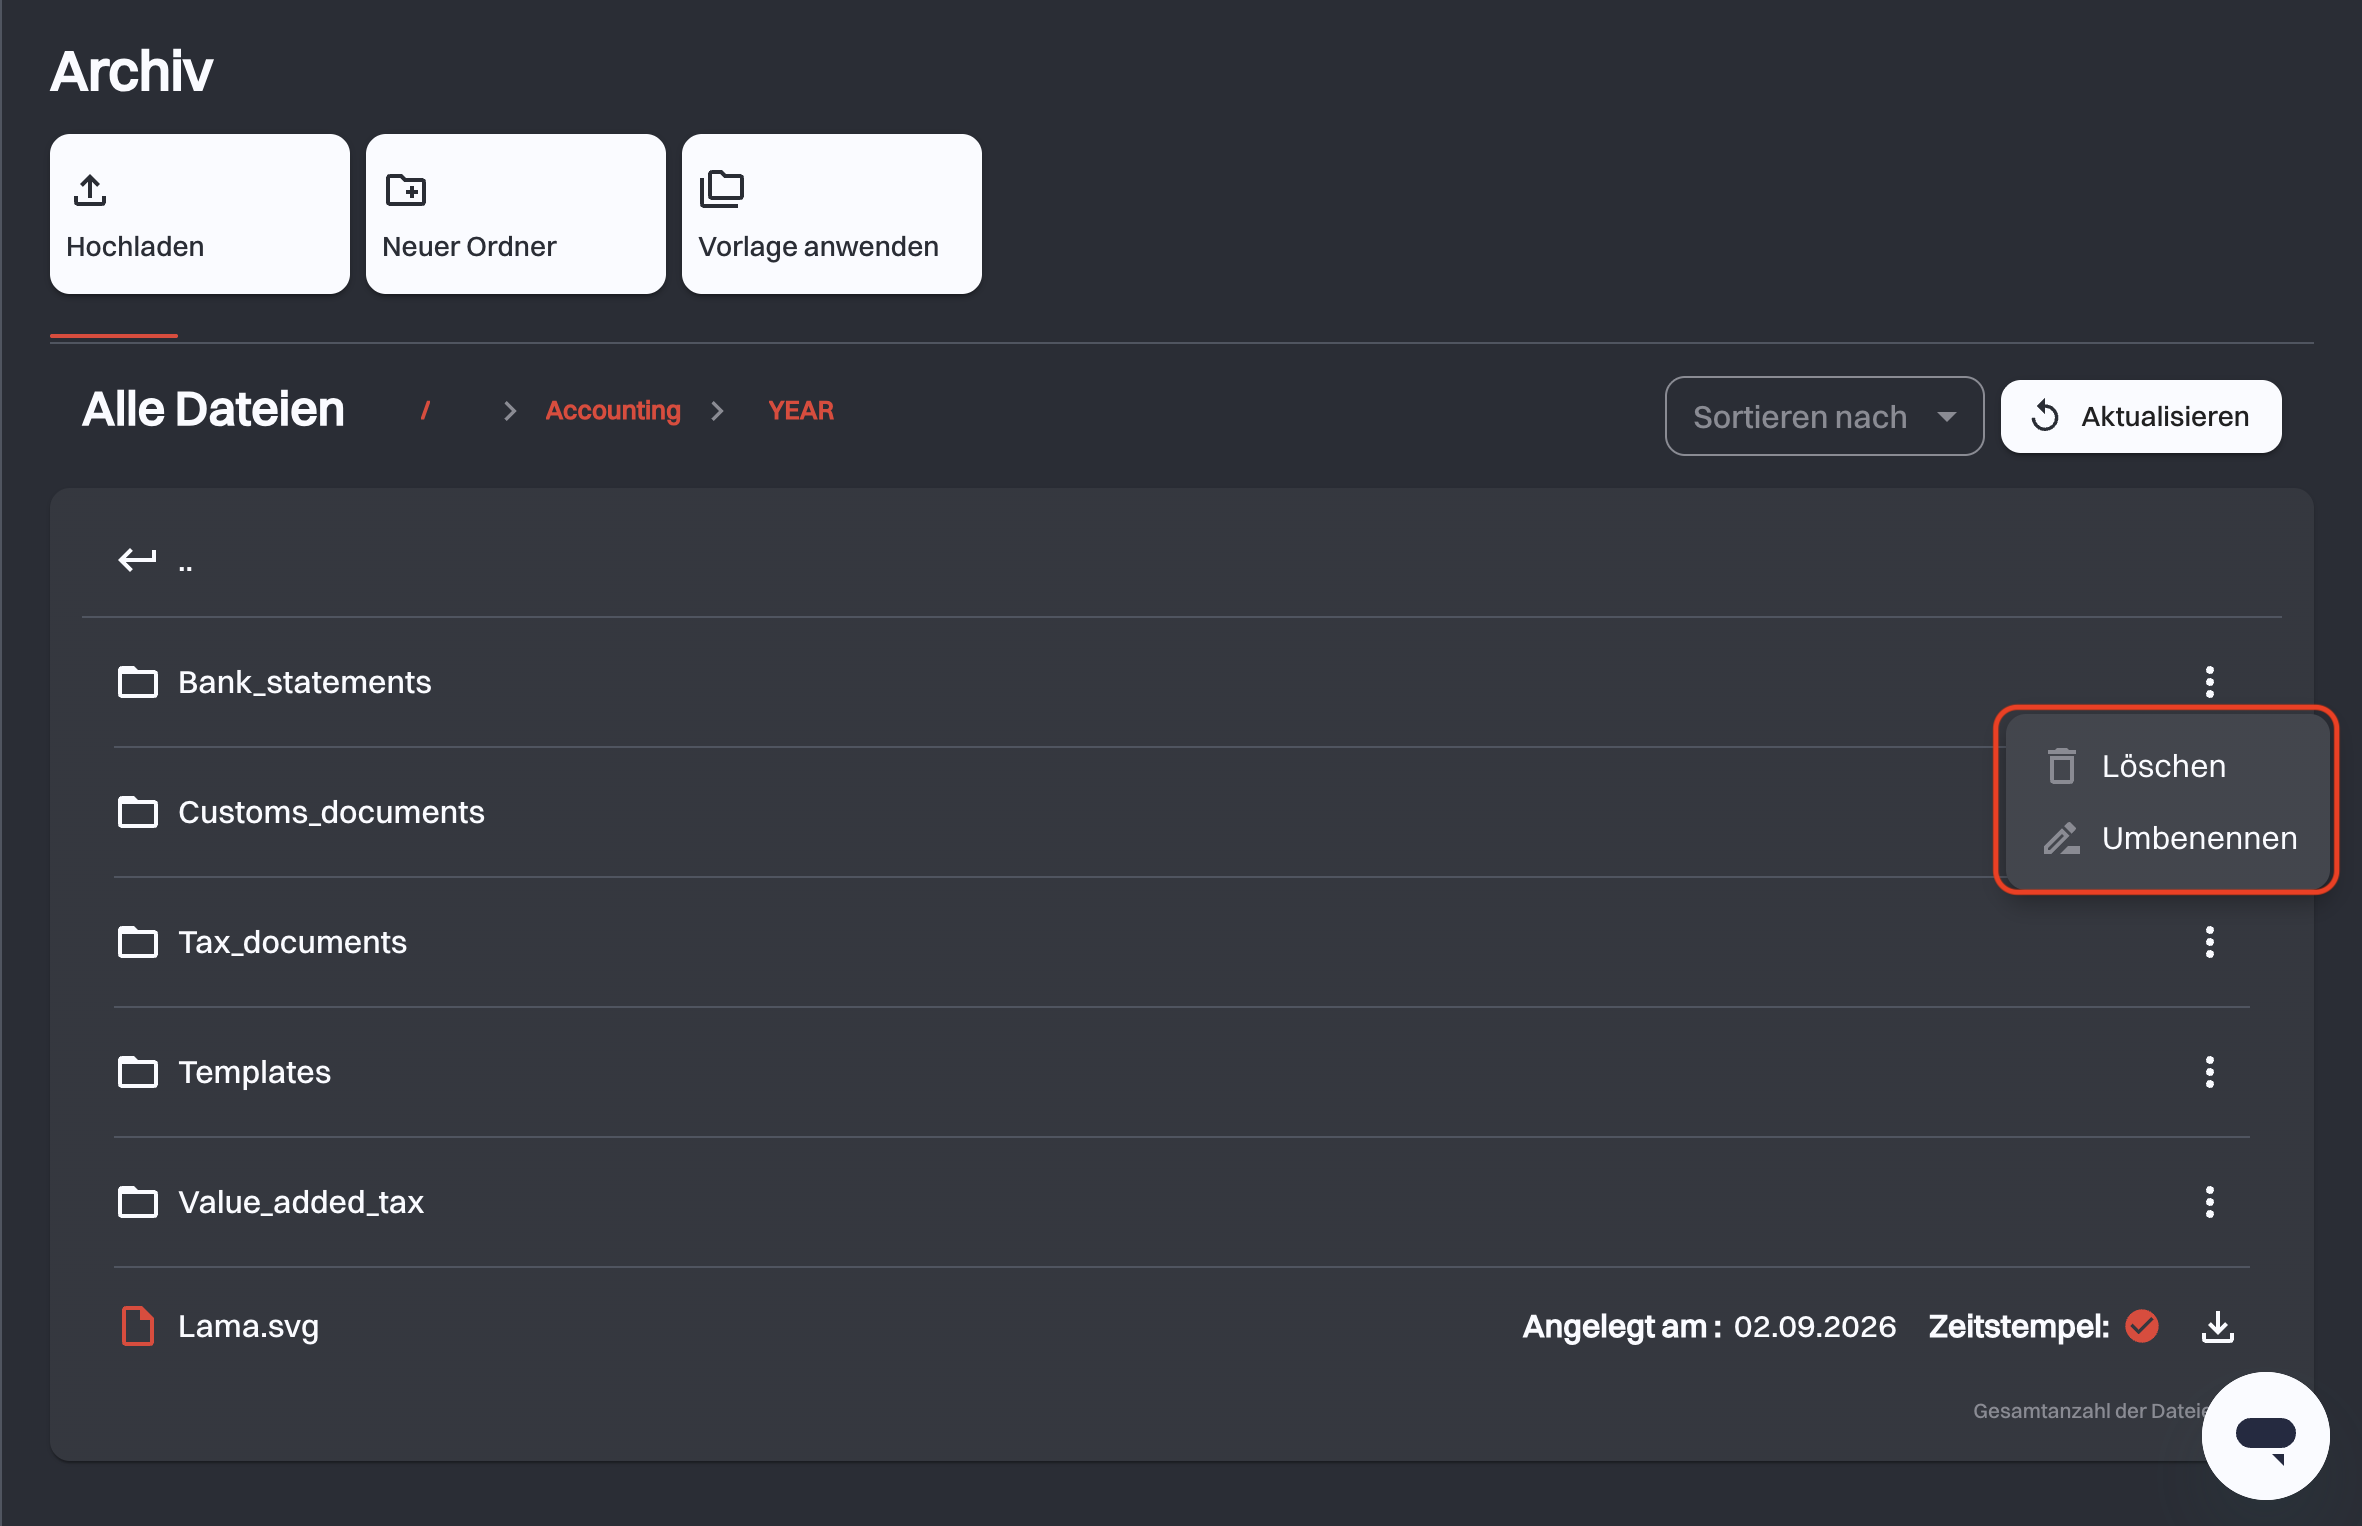
Task: Navigate to Accounting breadcrumb
Action: point(613,410)
